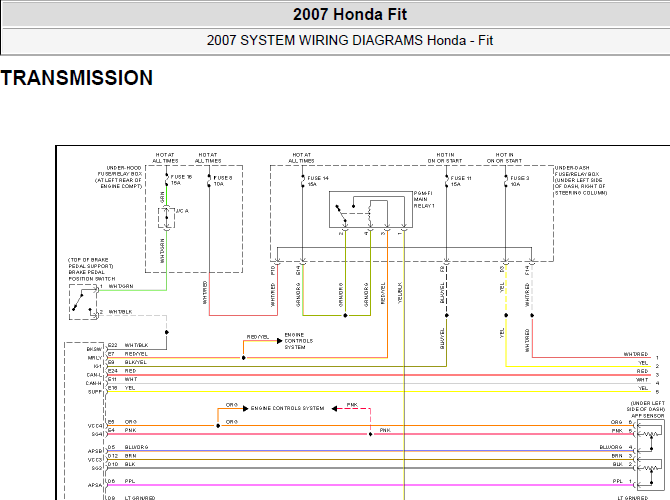The height and width of the screenshot is (500, 670).
Task: Click the BLU/ORG label at APP sensor pin 4
Action: coord(611,447)
